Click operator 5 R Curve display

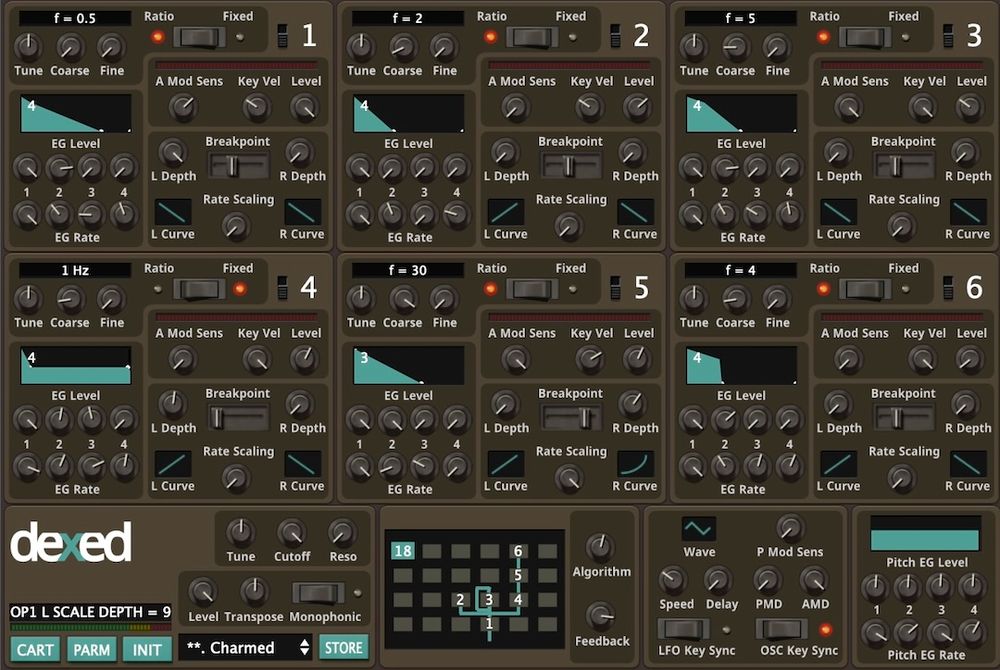pyautogui.click(x=636, y=464)
